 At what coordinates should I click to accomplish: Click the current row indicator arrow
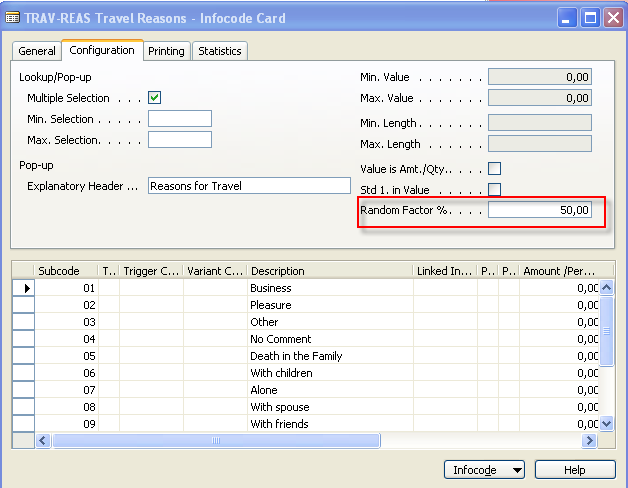coord(27,288)
